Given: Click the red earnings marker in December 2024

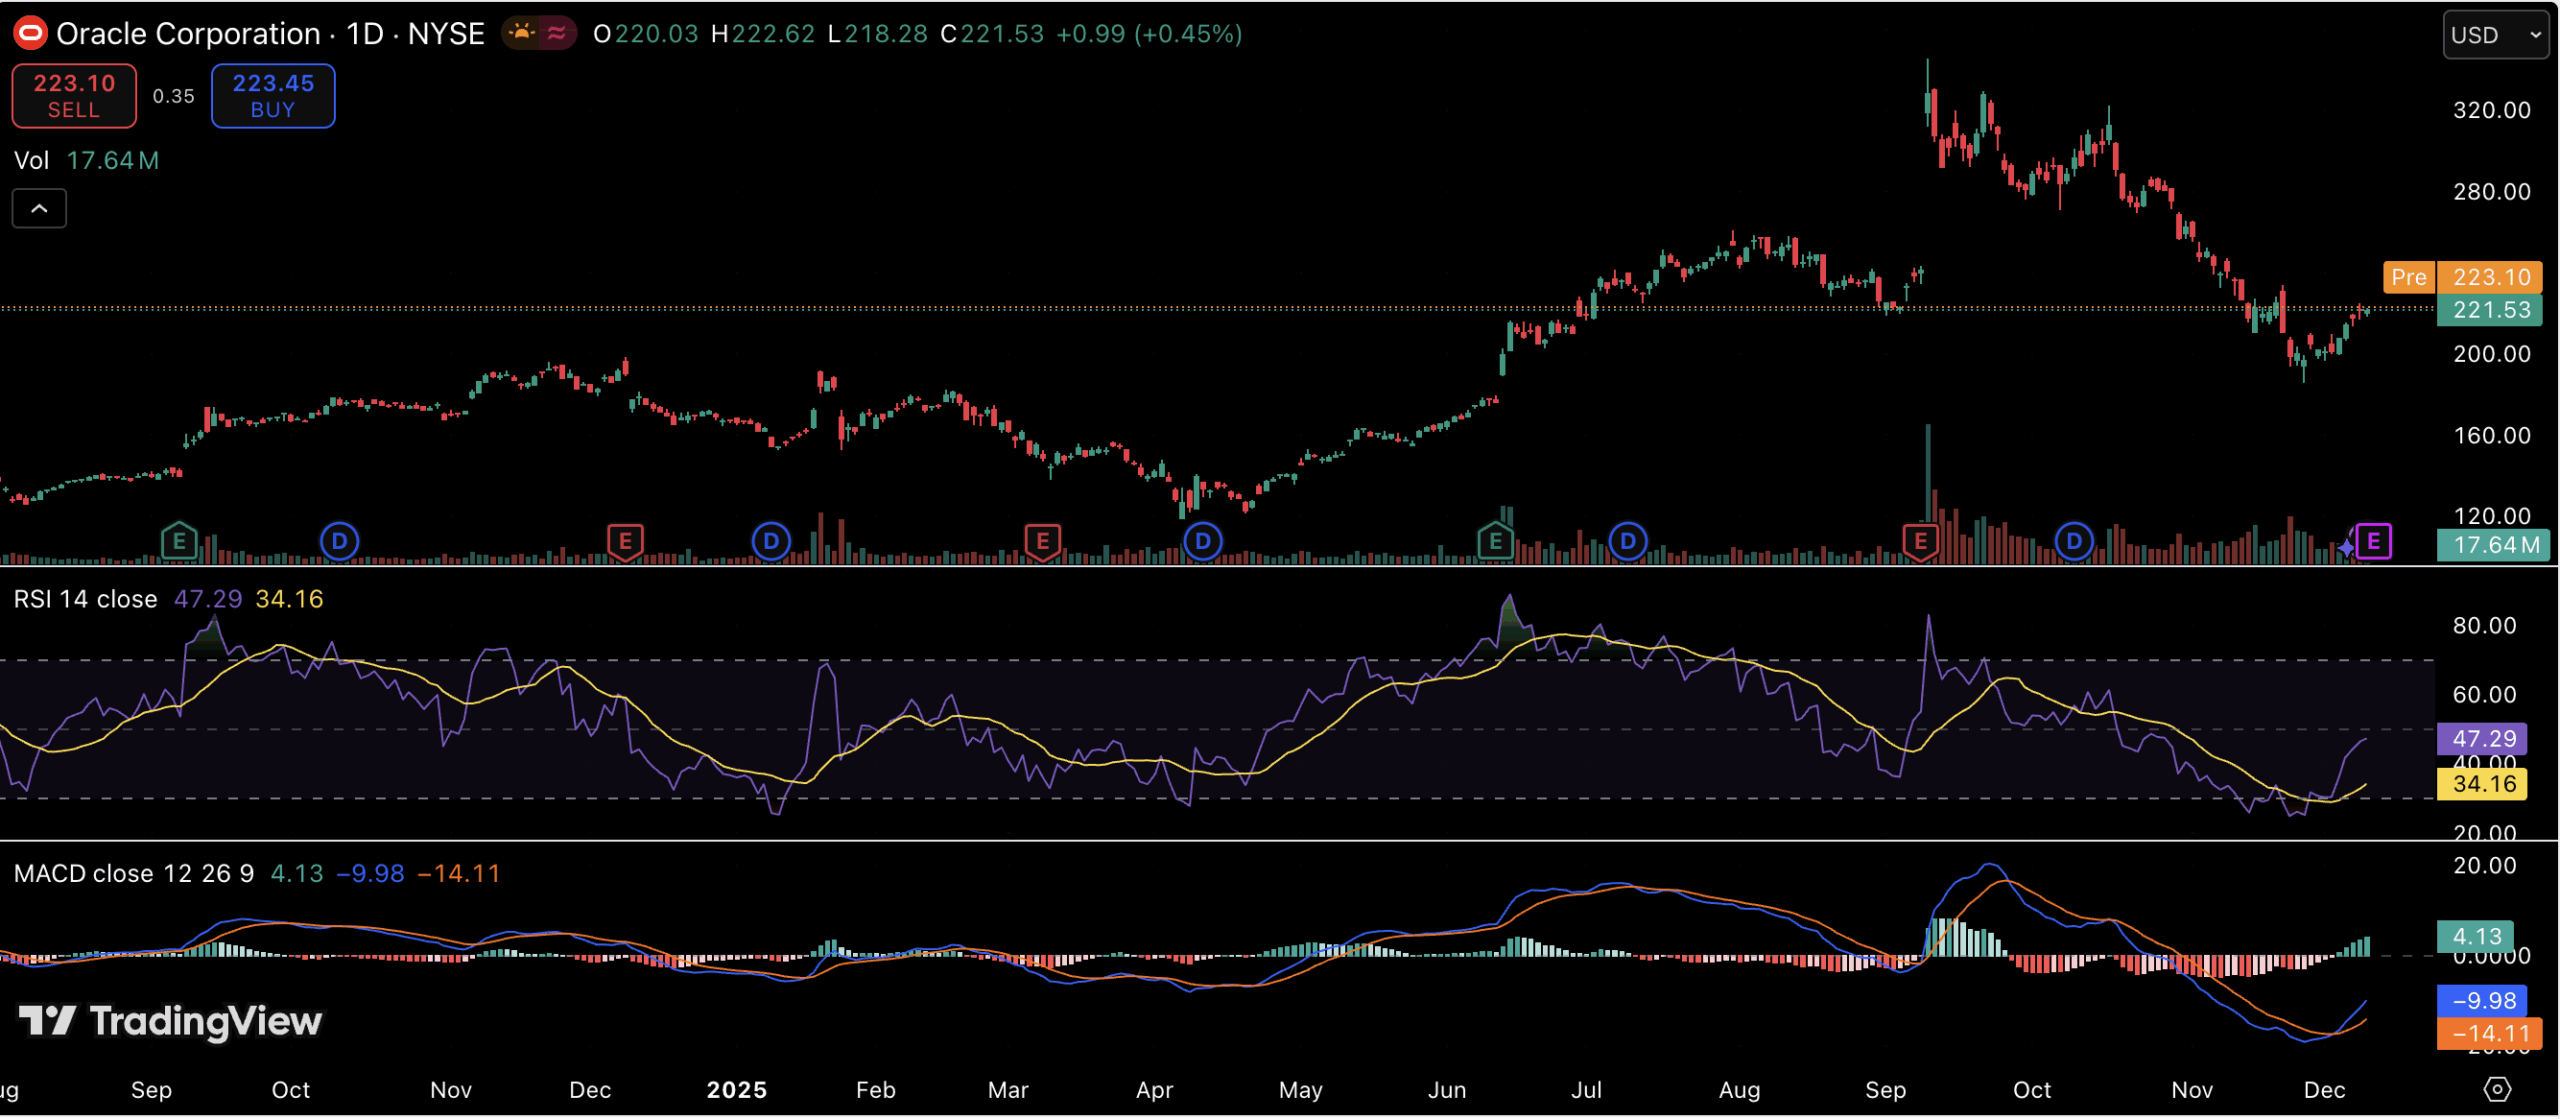Looking at the screenshot, I should coord(625,542).
